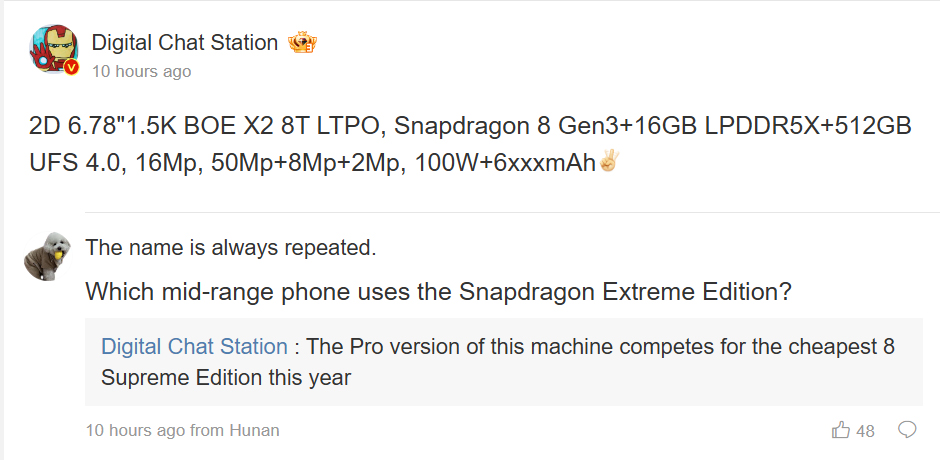
Task: Click "Supreme Edition this year" in quoted reply
Action: [225, 377]
